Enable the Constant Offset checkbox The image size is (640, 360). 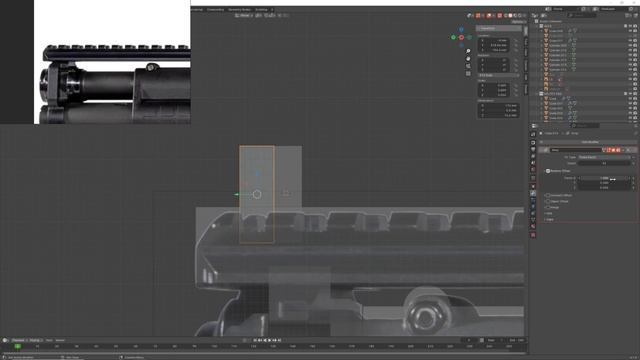[548, 196]
